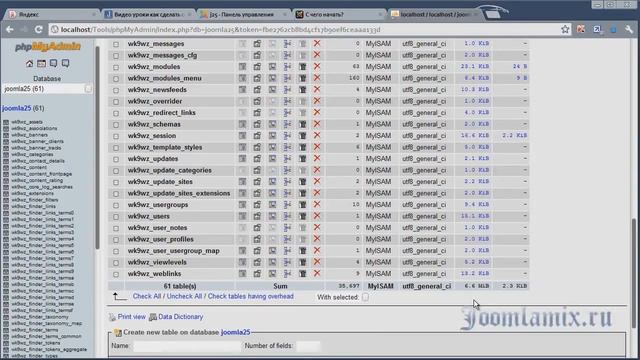This screenshot has width=640, height=360.
Task: Click the Check All link
Action: click(147, 296)
